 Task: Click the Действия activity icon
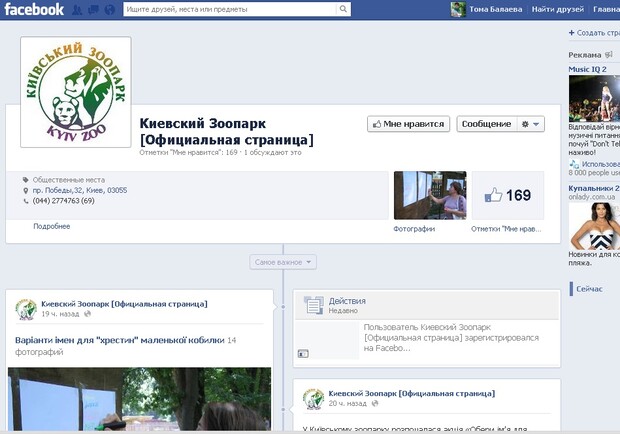point(314,305)
